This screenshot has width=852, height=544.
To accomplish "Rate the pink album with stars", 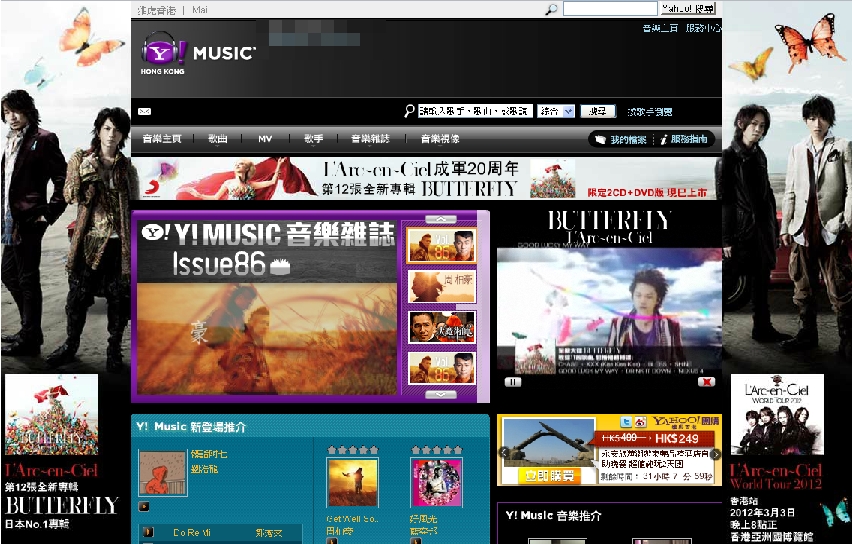I will coord(436,450).
